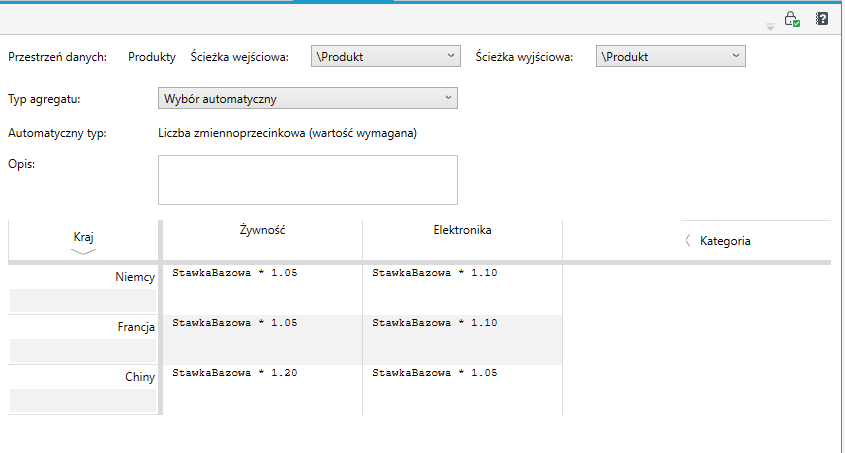Click the gray field under Francja
This screenshot has height=453, width=845.
[83, 351]
